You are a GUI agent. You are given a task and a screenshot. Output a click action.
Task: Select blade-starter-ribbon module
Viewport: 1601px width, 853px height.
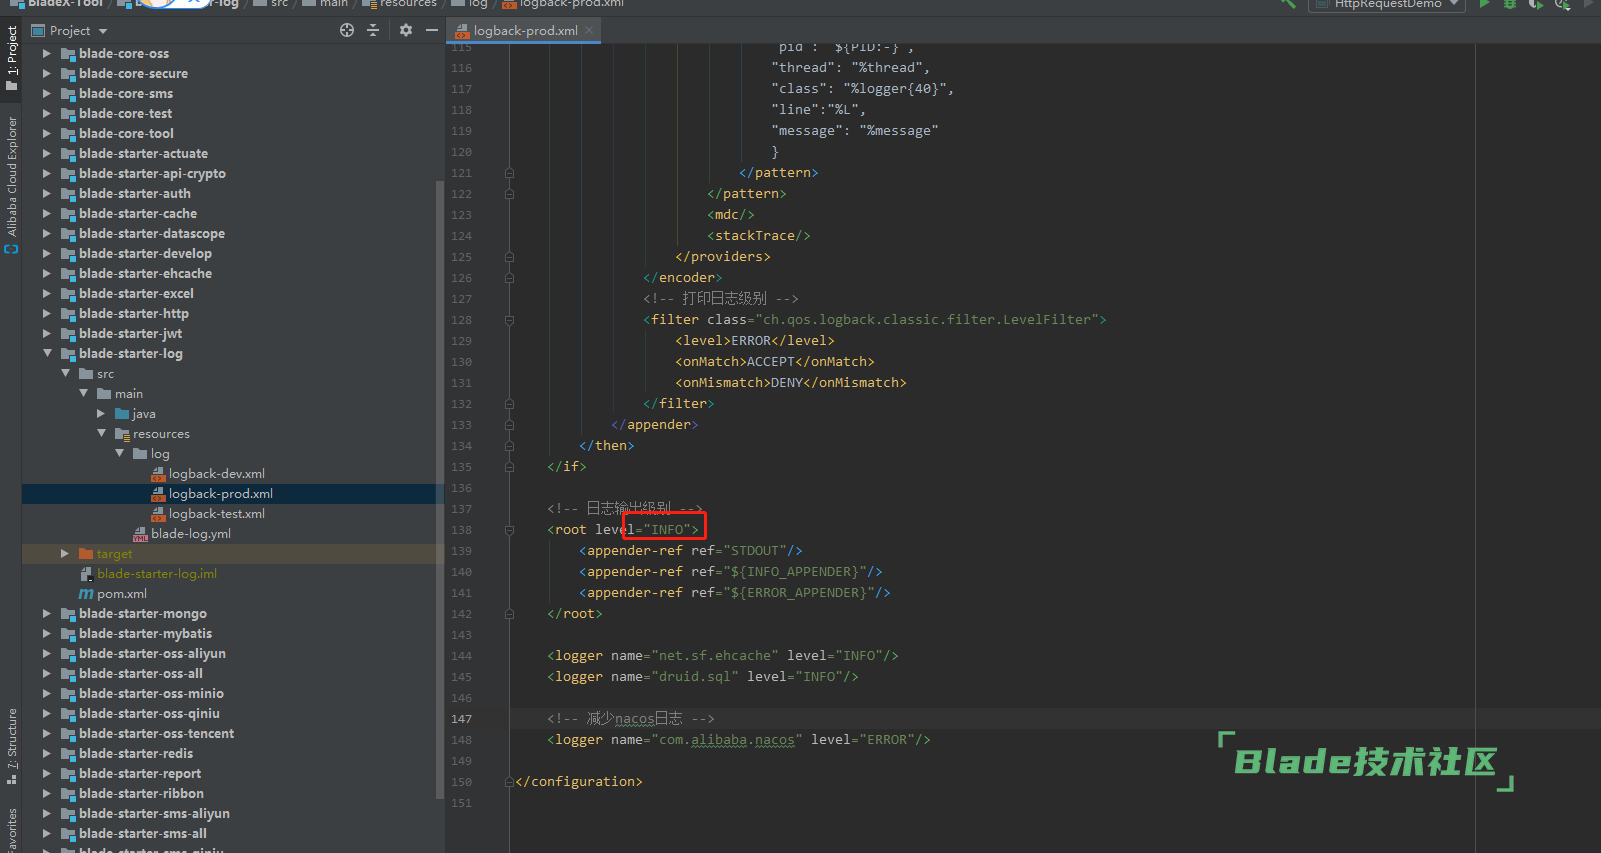(141, 793)
